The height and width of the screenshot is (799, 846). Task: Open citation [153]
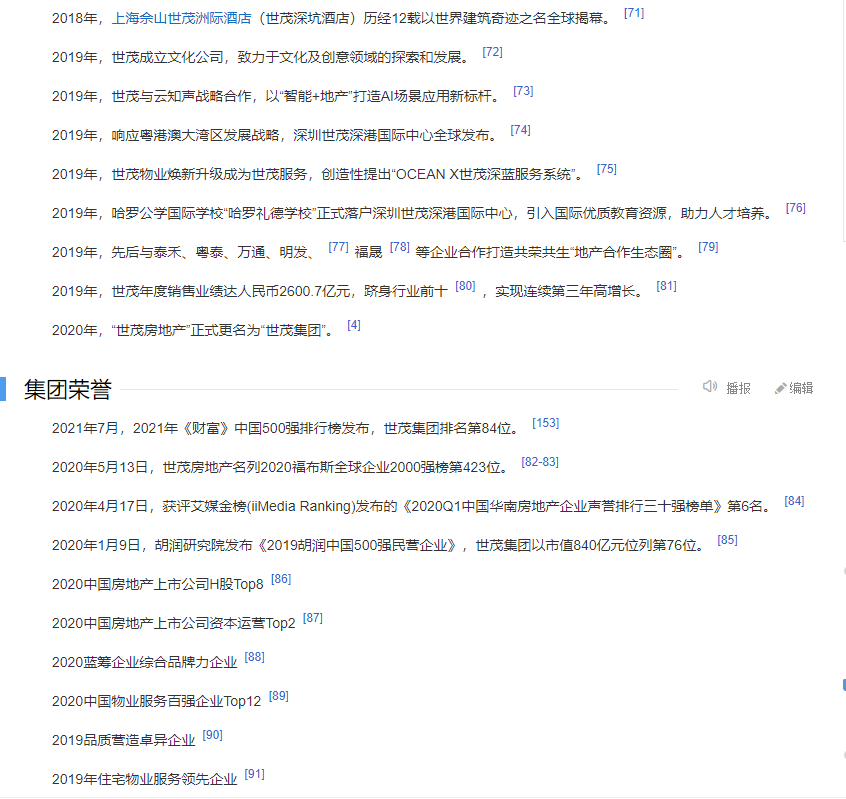click(x=545, y=423)
